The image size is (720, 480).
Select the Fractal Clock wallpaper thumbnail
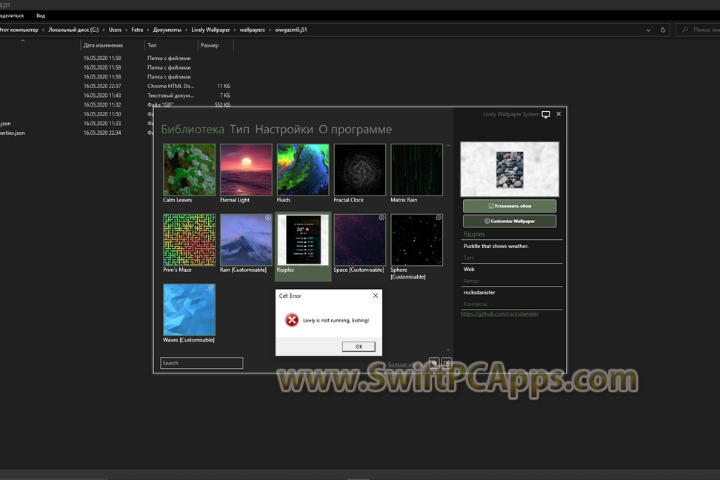360,170
